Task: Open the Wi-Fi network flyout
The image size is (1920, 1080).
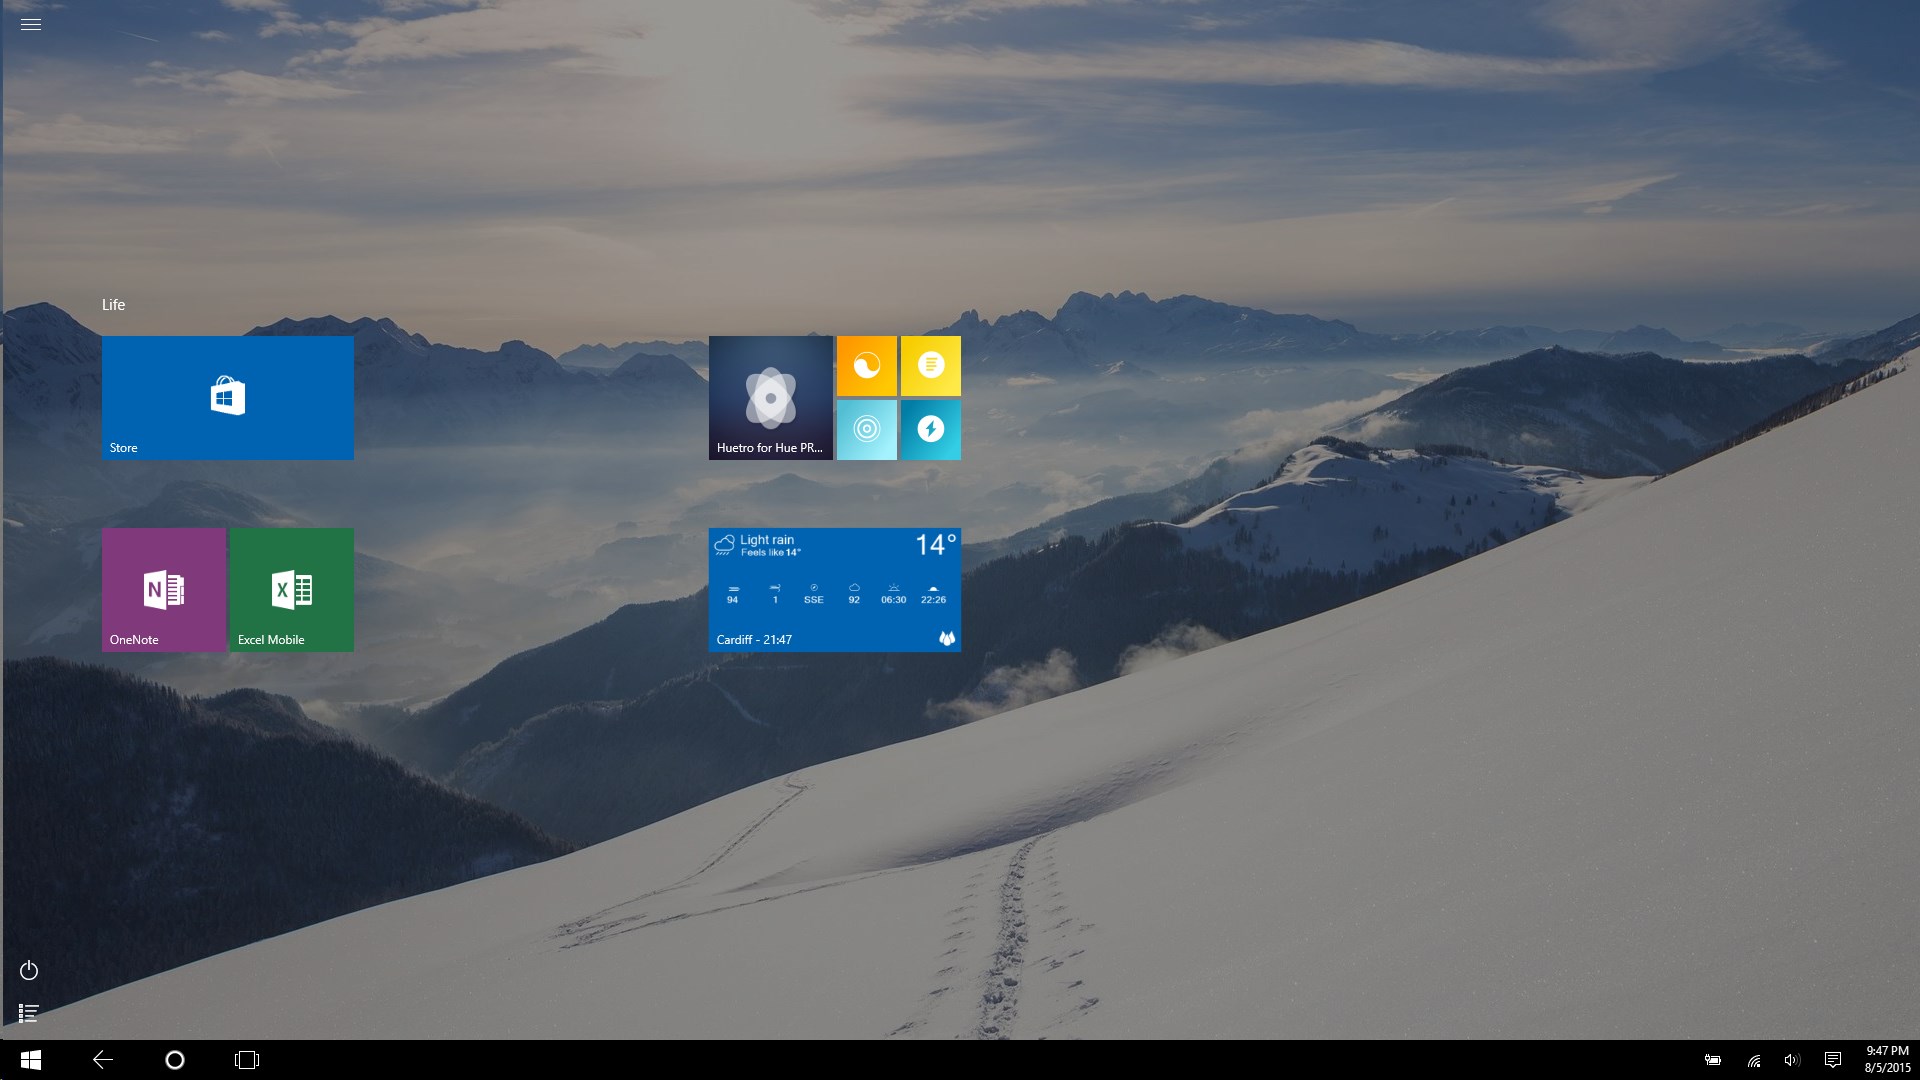Action: tap(1752, 1059)
